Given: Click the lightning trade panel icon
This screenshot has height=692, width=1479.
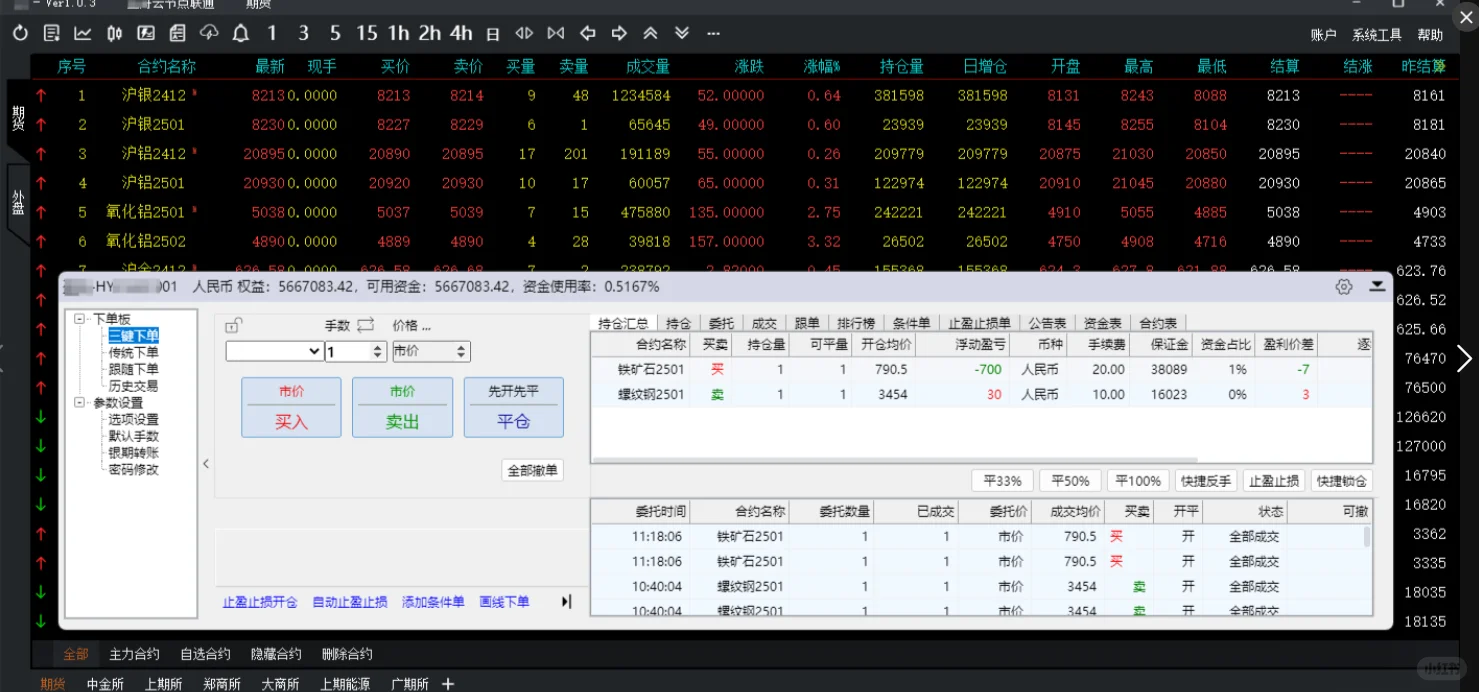Looking at the screenshot, I should tap(146, 33).
